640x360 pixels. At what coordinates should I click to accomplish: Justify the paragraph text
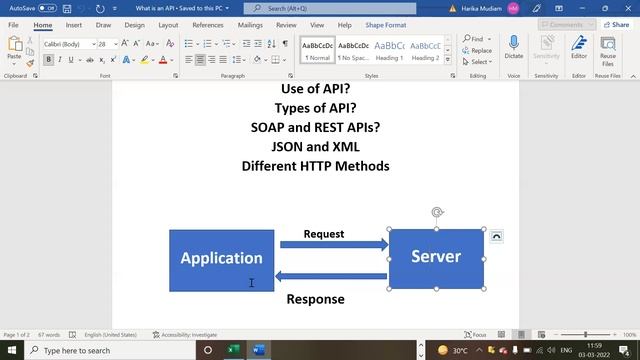click(x=223, y=60)
